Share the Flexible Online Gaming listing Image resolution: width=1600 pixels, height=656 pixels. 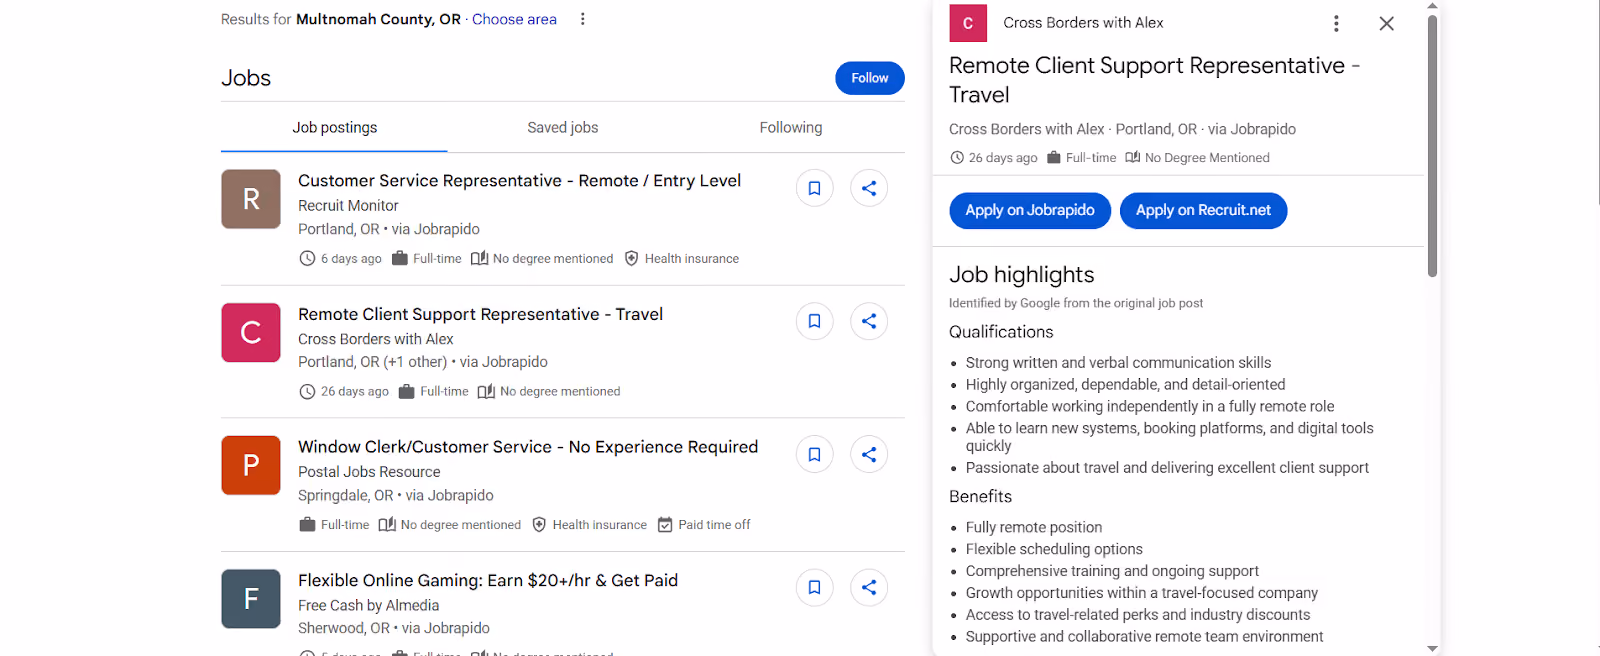click(x=869, y=587)
